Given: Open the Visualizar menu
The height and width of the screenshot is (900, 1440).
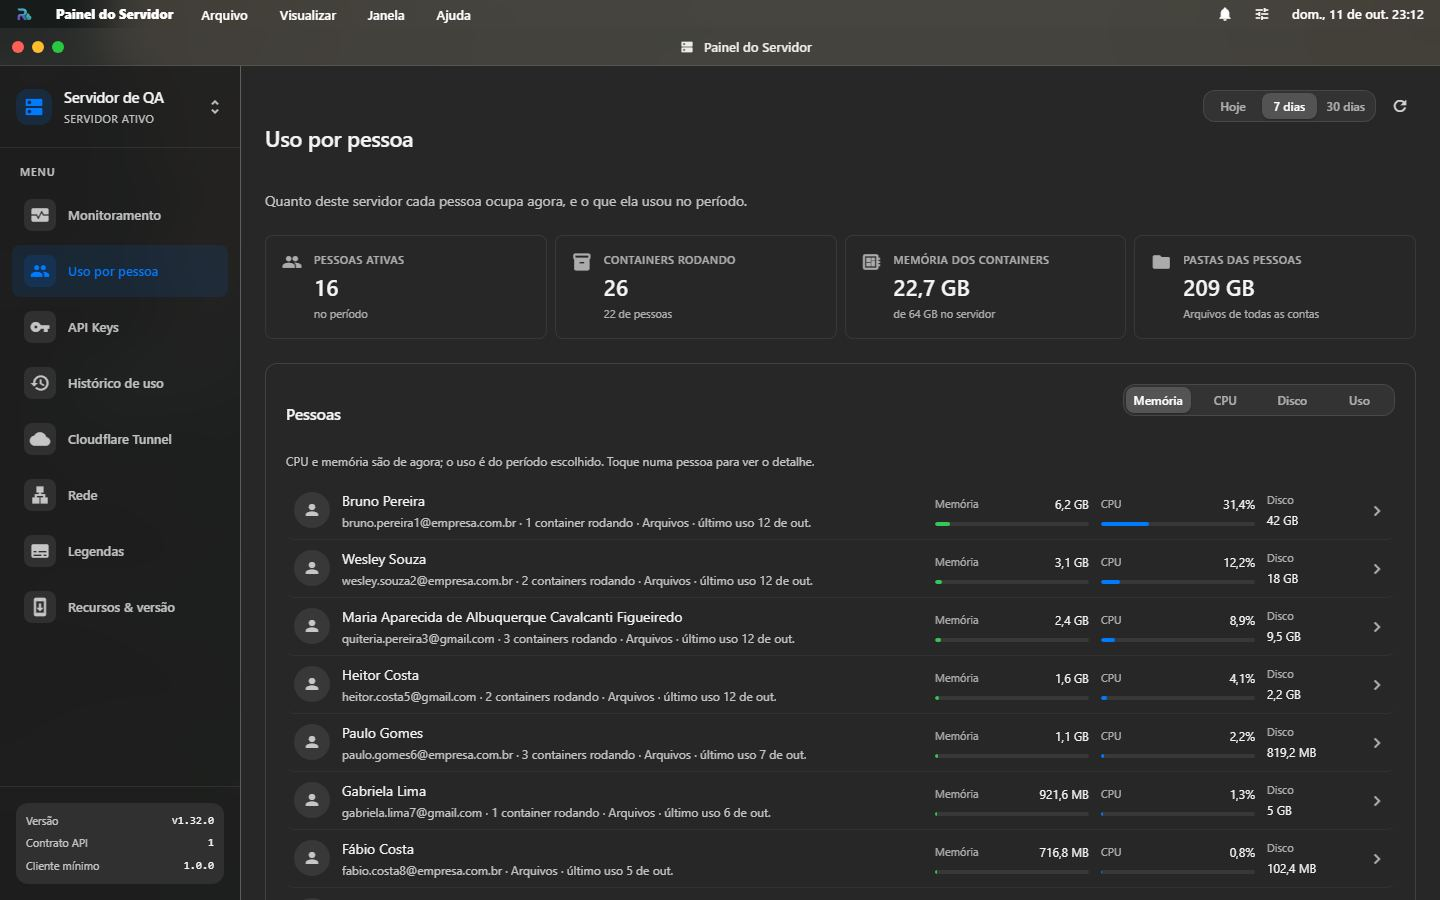Looking at the screenshot, I should point(307,15).
